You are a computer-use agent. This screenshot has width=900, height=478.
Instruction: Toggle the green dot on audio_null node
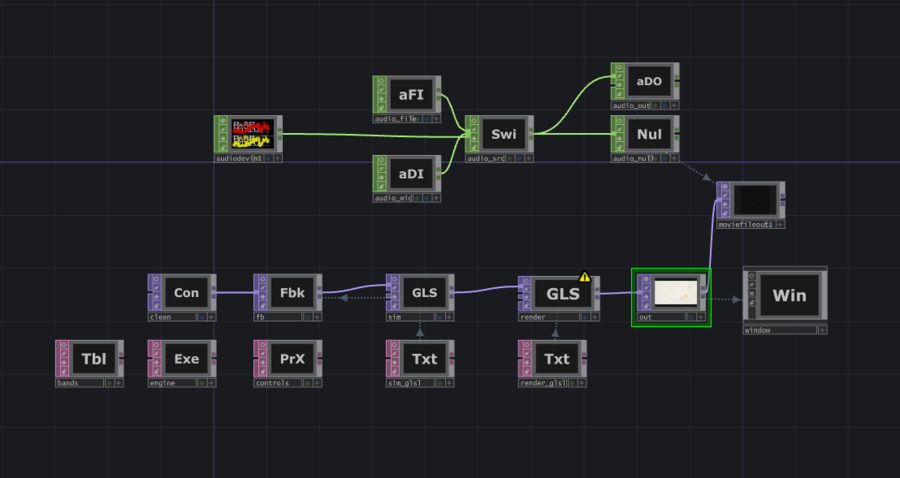655,158
